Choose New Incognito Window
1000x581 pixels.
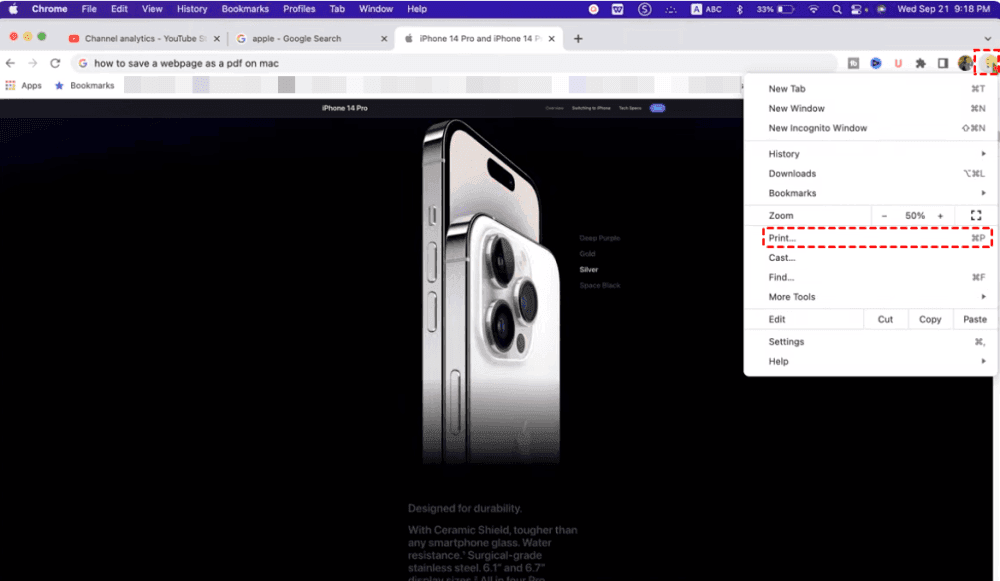point(871,128)
